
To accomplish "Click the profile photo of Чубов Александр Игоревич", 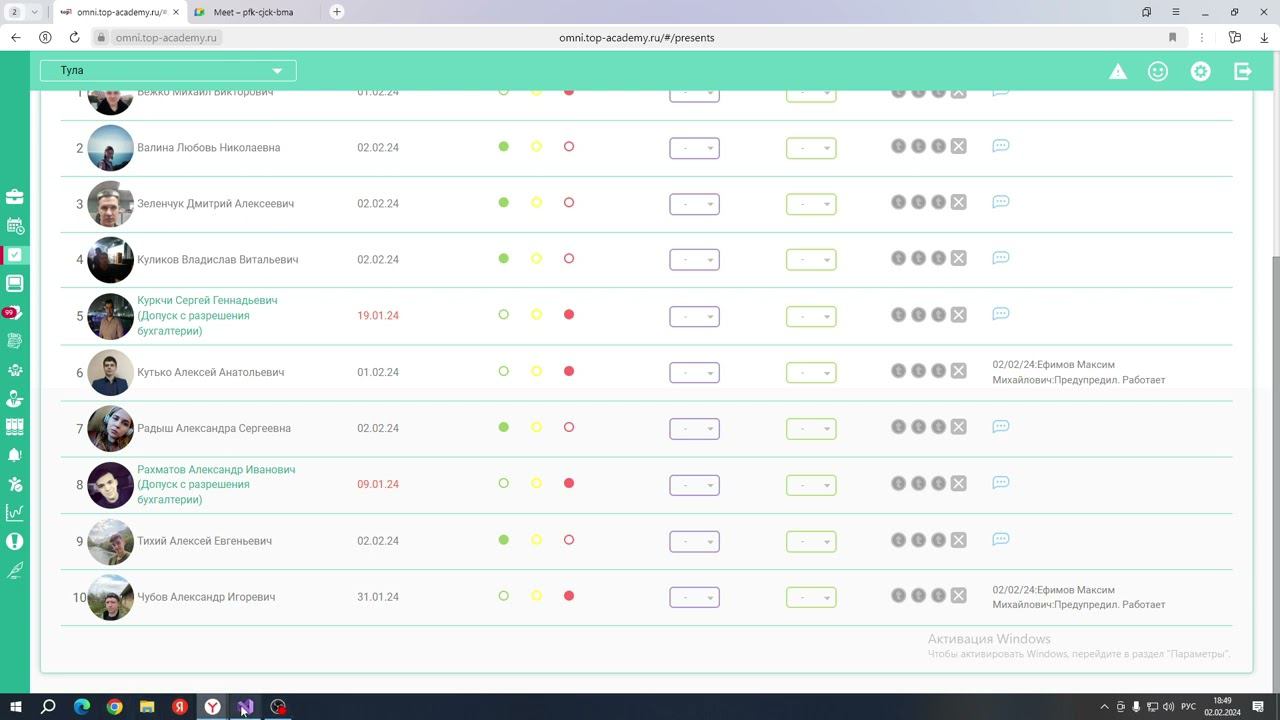I will [x=110, y=597].
